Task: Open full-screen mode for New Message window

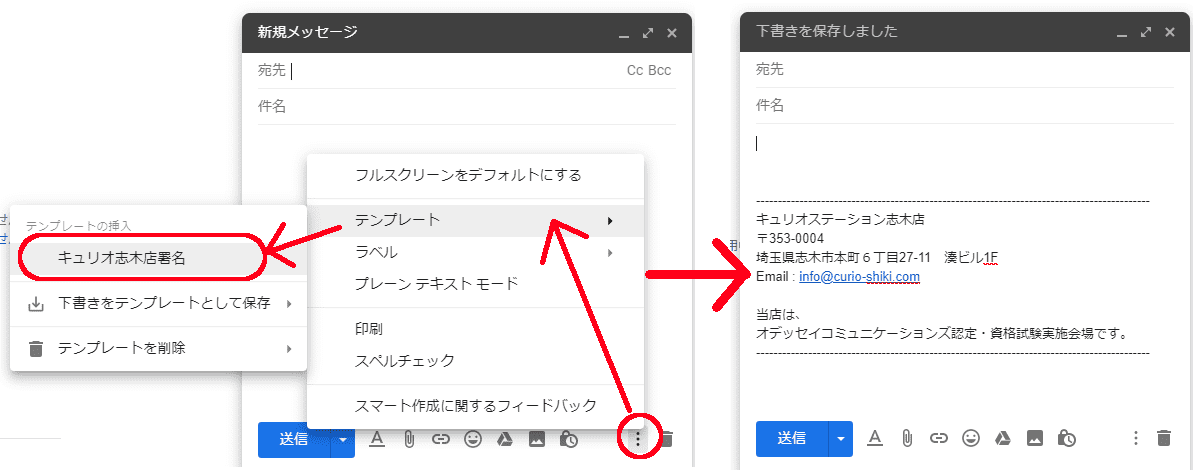Action: pyautogui.click(x=647, y=33)
